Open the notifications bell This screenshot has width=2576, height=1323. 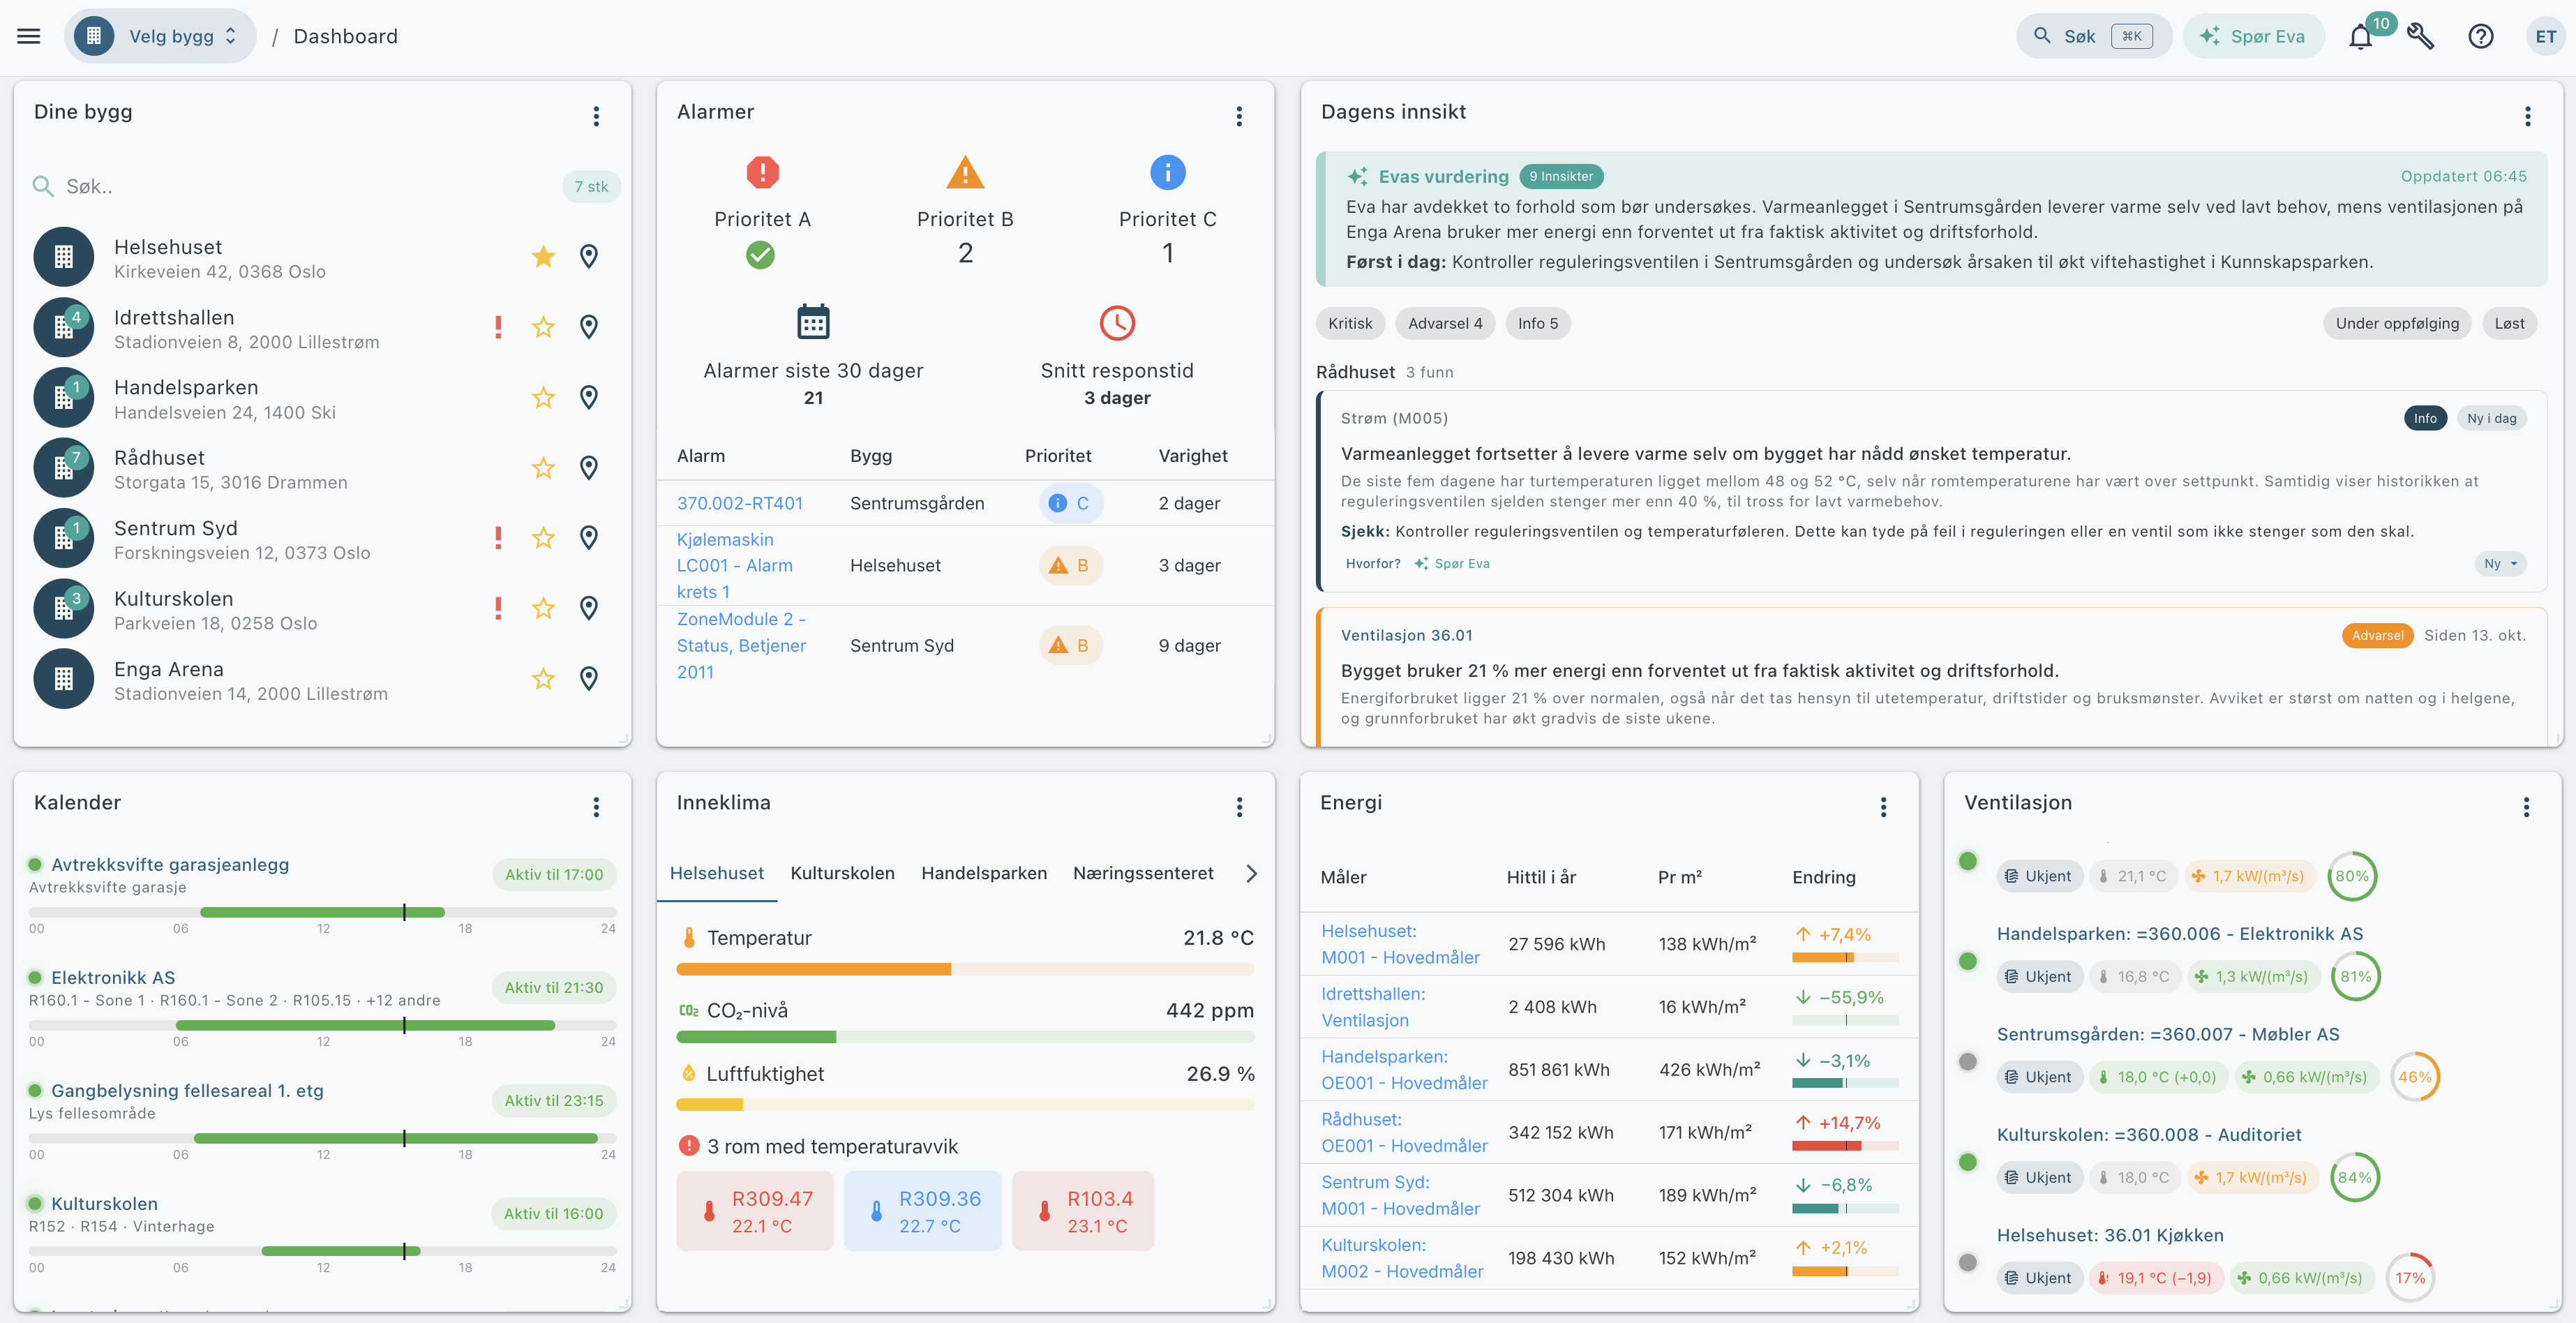click(x=2360, y=37)
